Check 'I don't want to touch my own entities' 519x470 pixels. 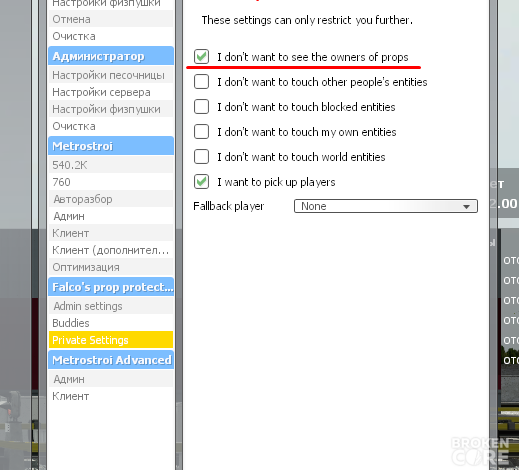pyautogui.click(x=201, y=132)
